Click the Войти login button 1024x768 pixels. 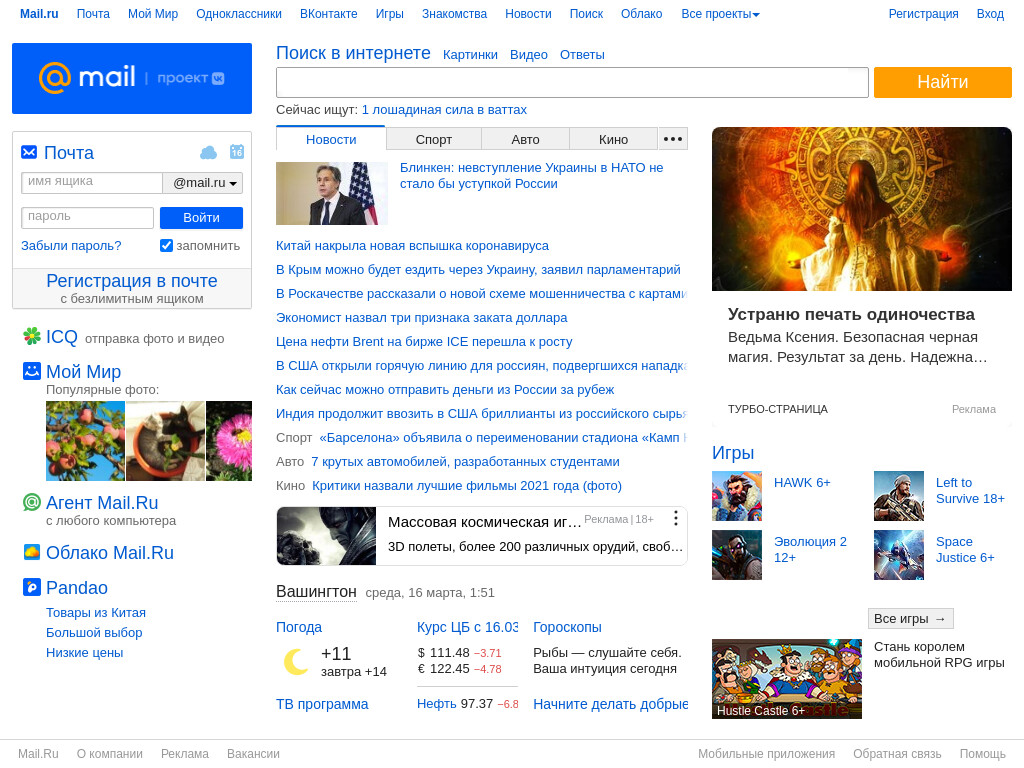pyautogui.click(x=201, y=217)
